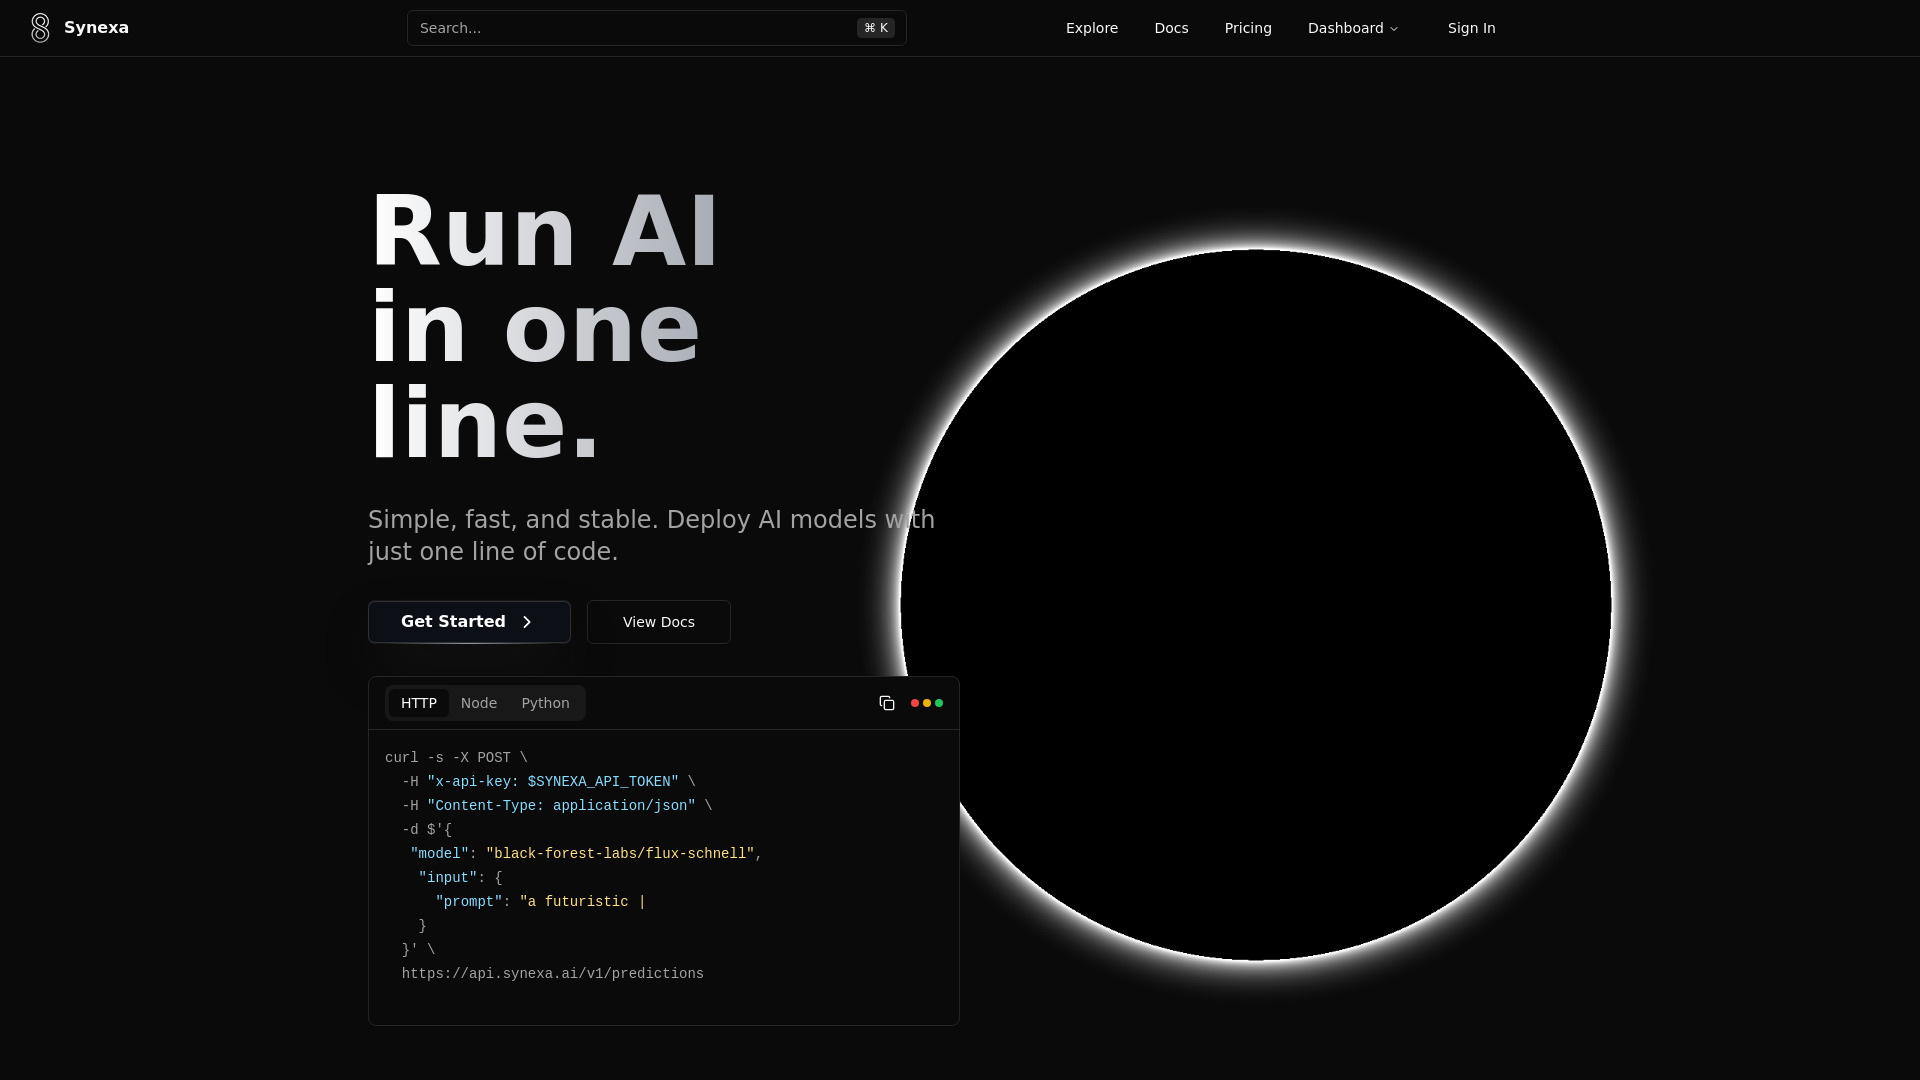Select the HTTP tab in code block
1920x1080 pixels.
pos(418,703)
